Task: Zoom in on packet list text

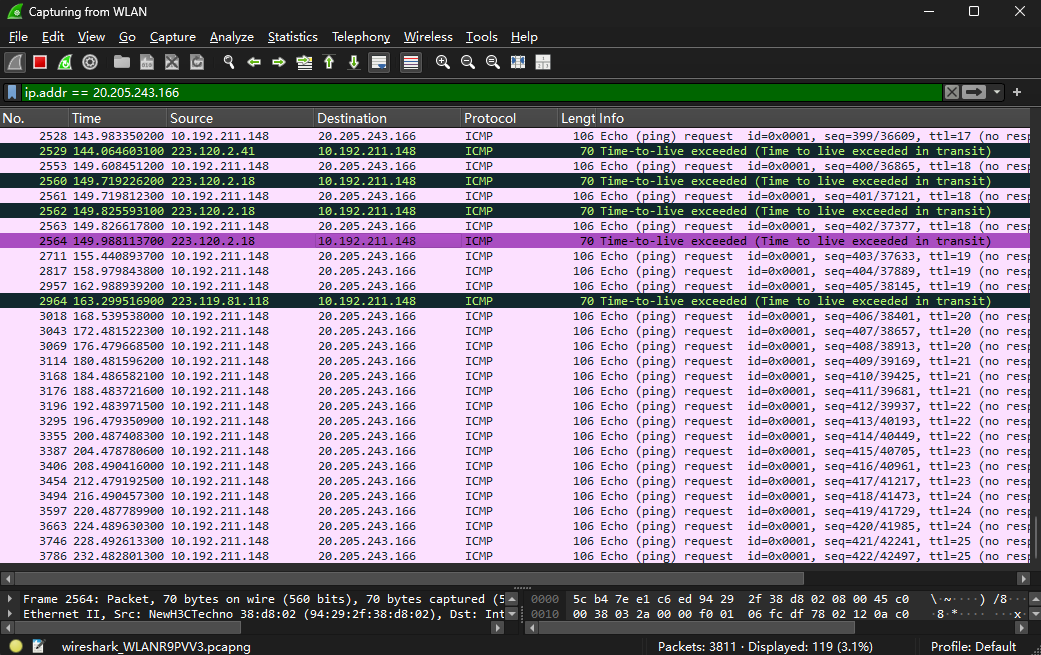Action: (443, 62)
